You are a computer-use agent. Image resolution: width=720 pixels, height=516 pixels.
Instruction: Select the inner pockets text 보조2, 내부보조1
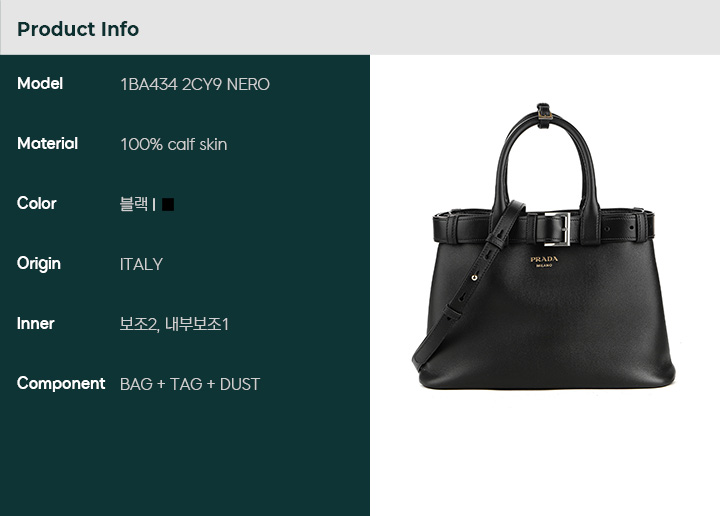click(174, 324)
